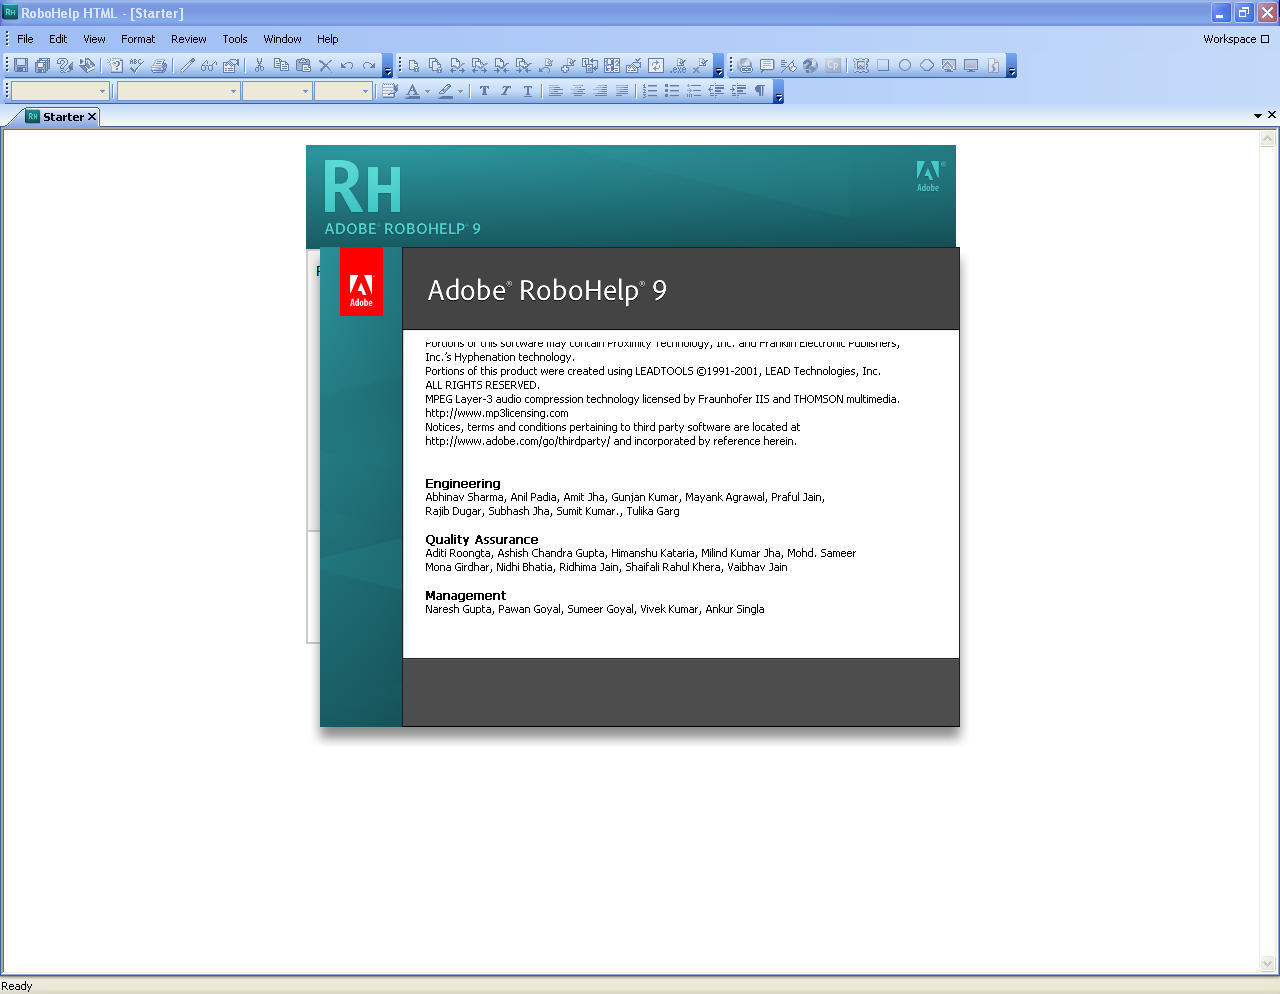The image size is (1280, 994).
Task: Expand format toolbar options after pilcrow
Action: point(779,92)
